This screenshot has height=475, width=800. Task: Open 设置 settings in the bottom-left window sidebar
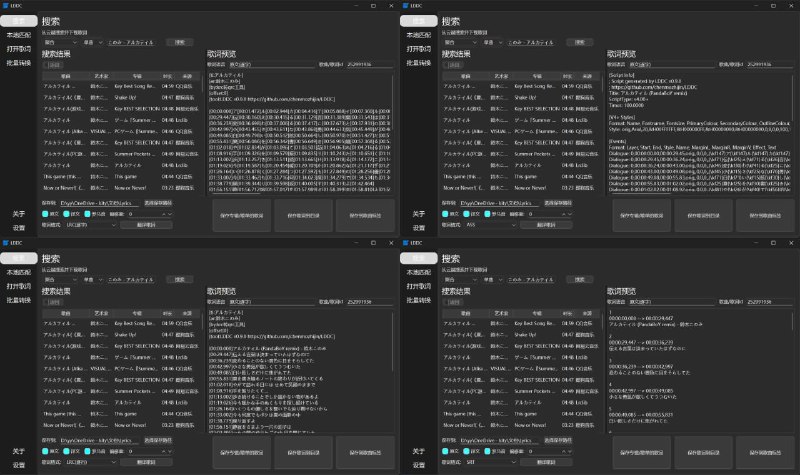point(19,464)
